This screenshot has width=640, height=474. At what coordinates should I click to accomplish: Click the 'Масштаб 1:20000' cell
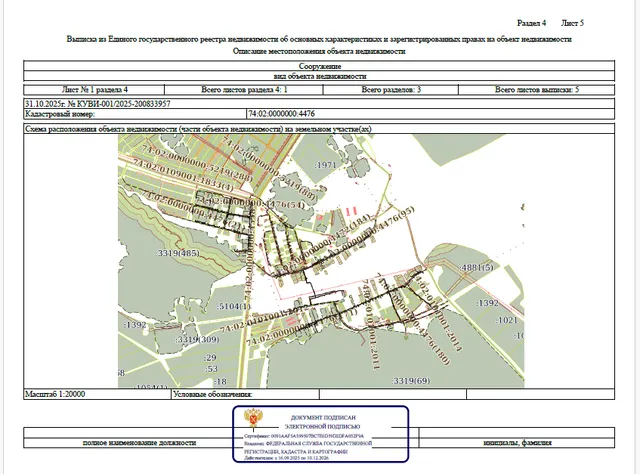click(98, 394)
